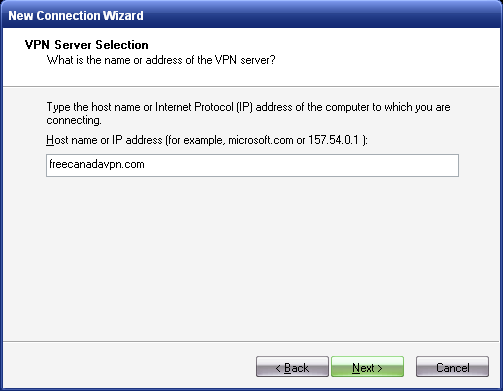Click the 157.54.0.1 example address
The width and height of the screenshot is (503, 391).
click(x=333, y=140)
